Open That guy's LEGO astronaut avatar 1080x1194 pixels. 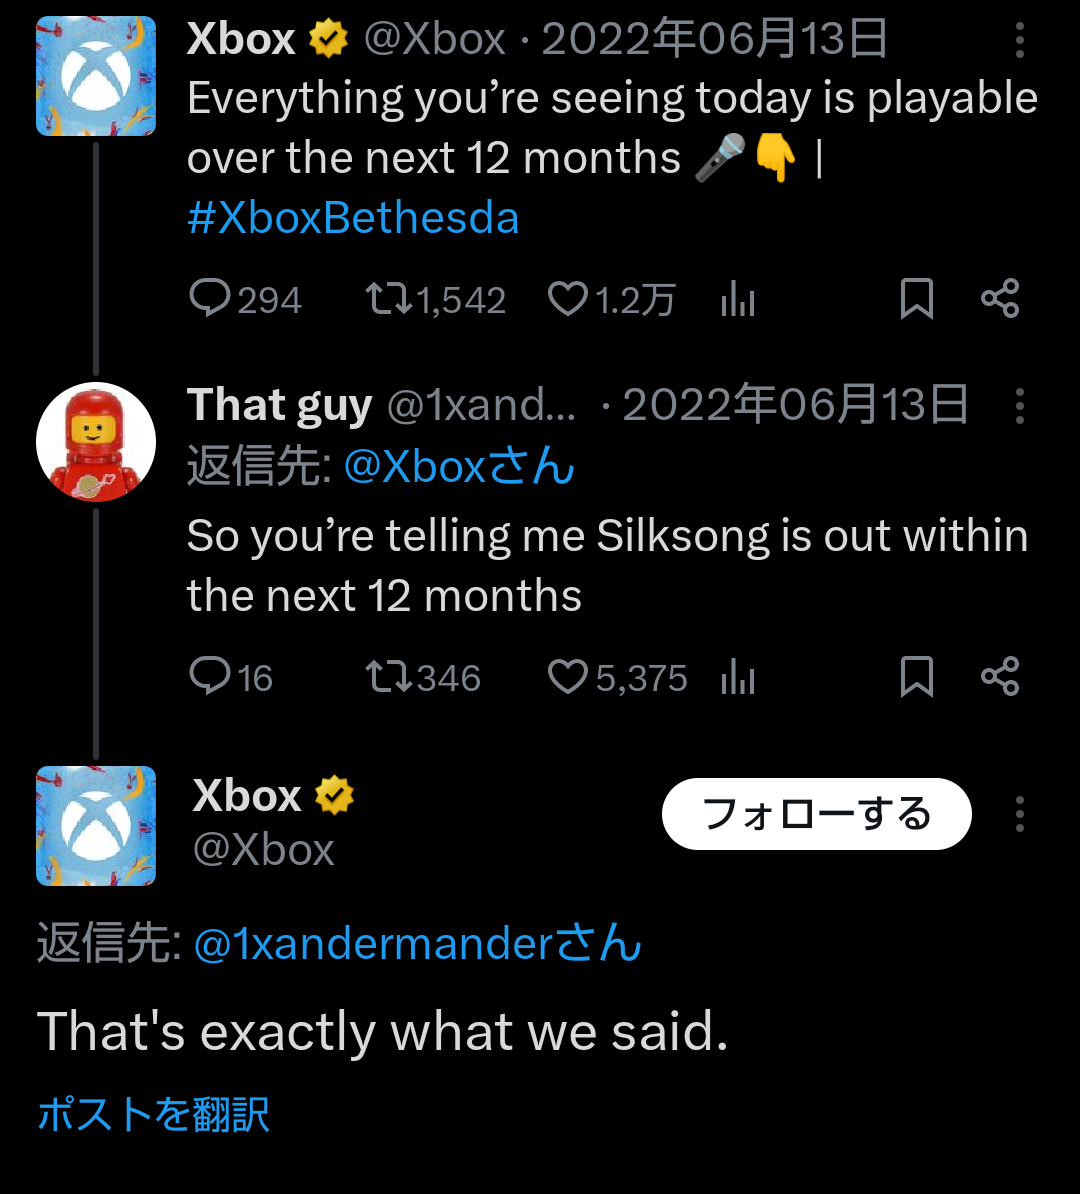[96, 442]
